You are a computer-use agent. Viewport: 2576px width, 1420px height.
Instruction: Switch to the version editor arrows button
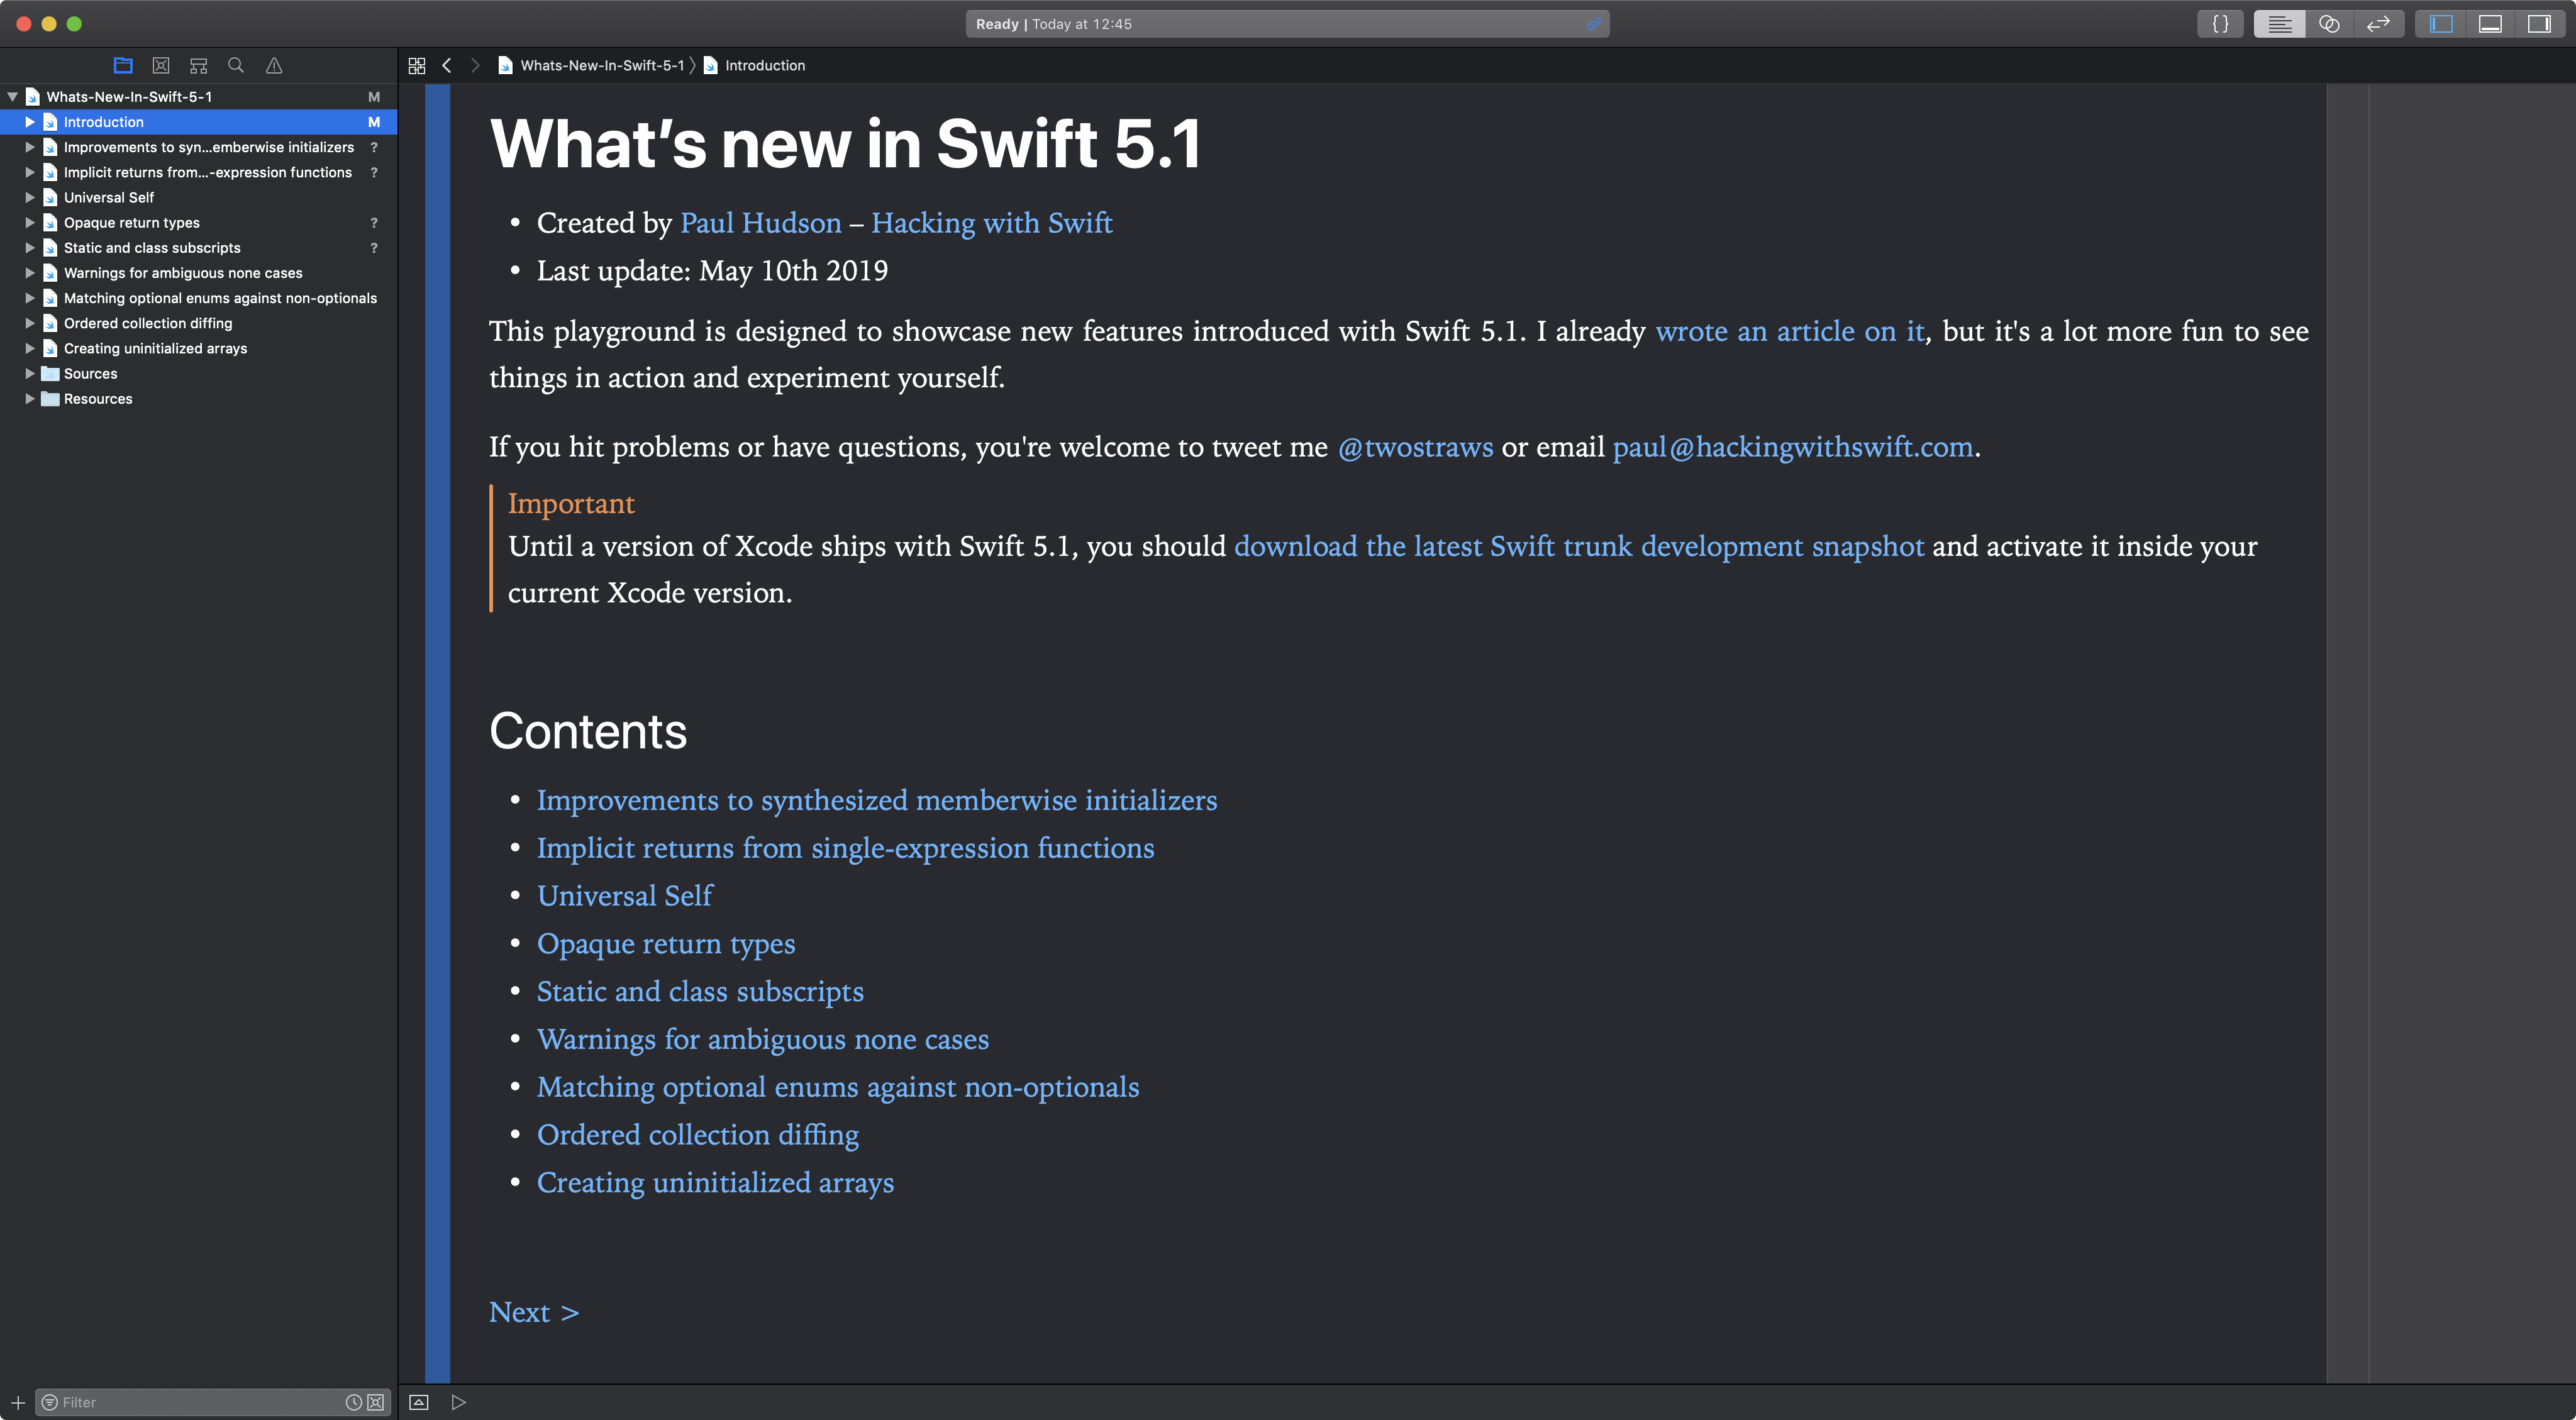pyautogui.click(x=2378, y=24)
